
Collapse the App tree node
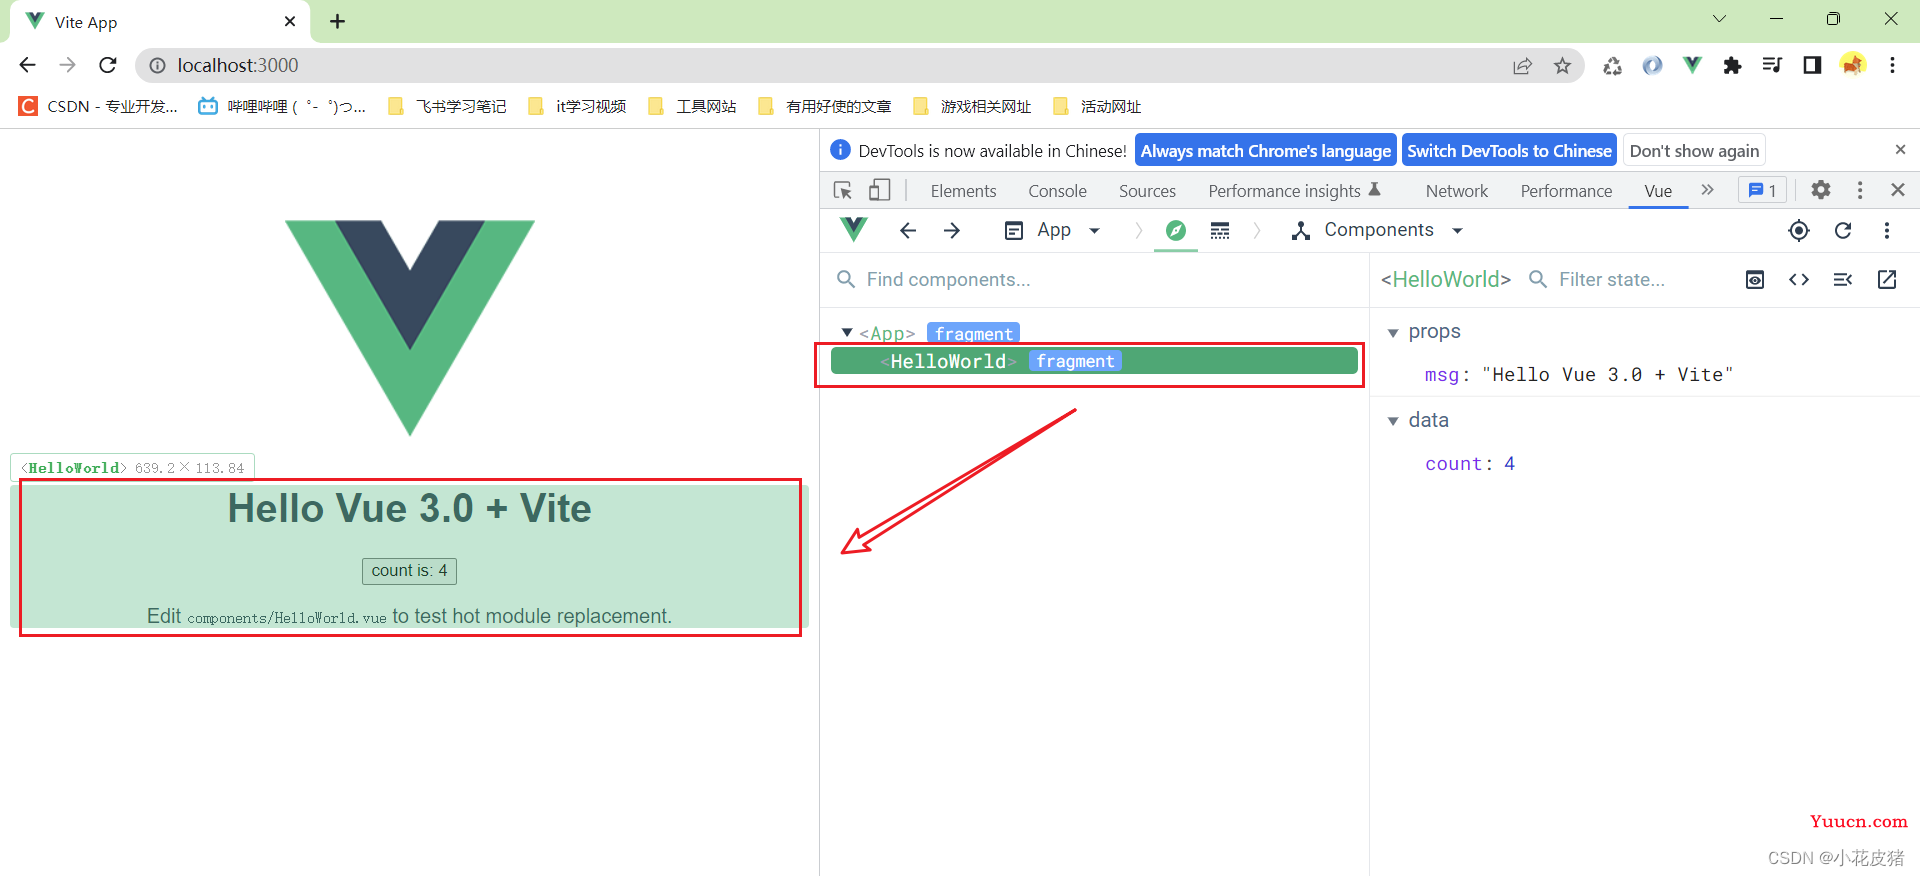tap(847, 333)
